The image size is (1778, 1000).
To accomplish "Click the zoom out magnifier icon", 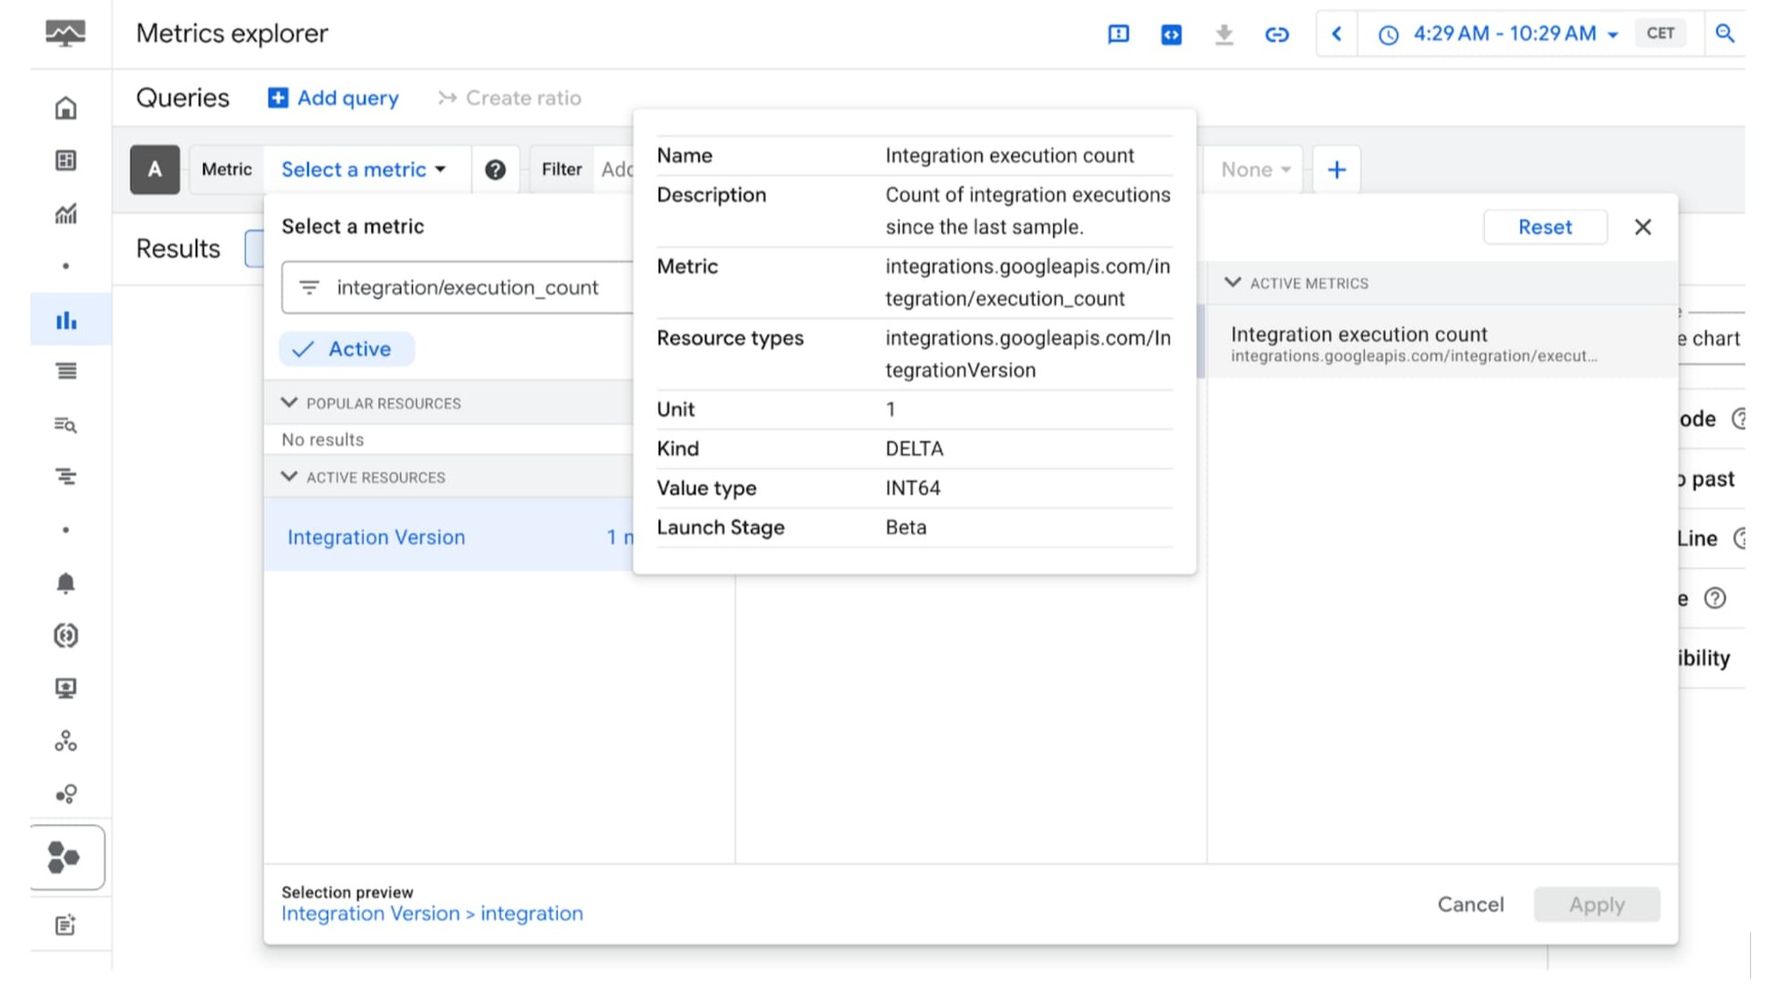I will (1725, 33).
